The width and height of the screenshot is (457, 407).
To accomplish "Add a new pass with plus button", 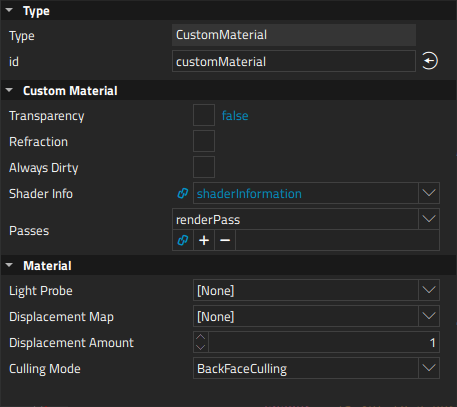I will pyautogui.click(x=204, y=240).
